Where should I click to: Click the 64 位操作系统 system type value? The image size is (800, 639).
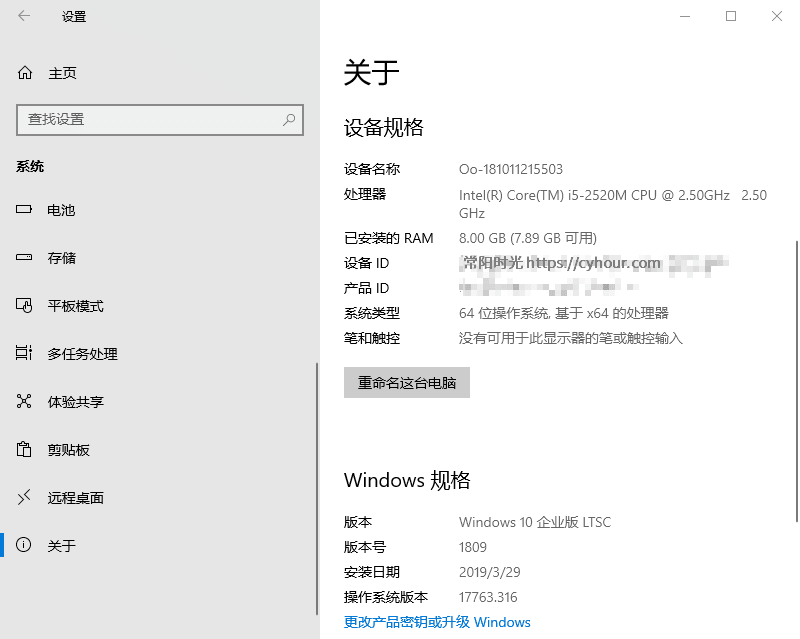[563, 313]
